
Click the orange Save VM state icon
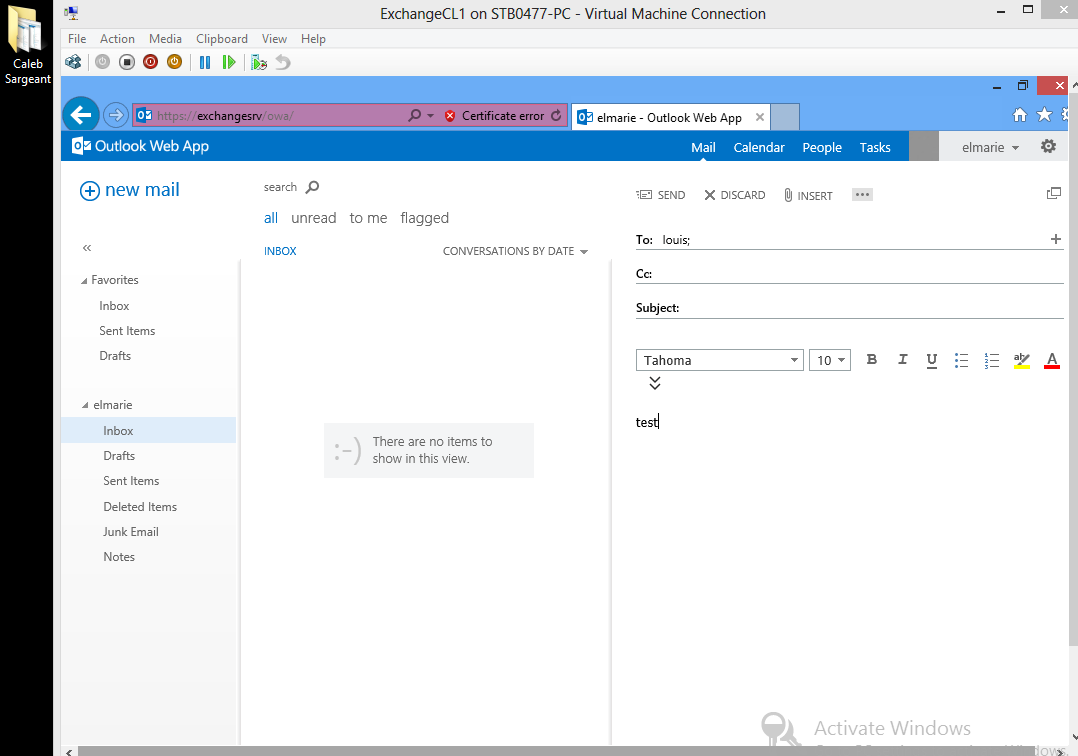(x=175, y=63)
